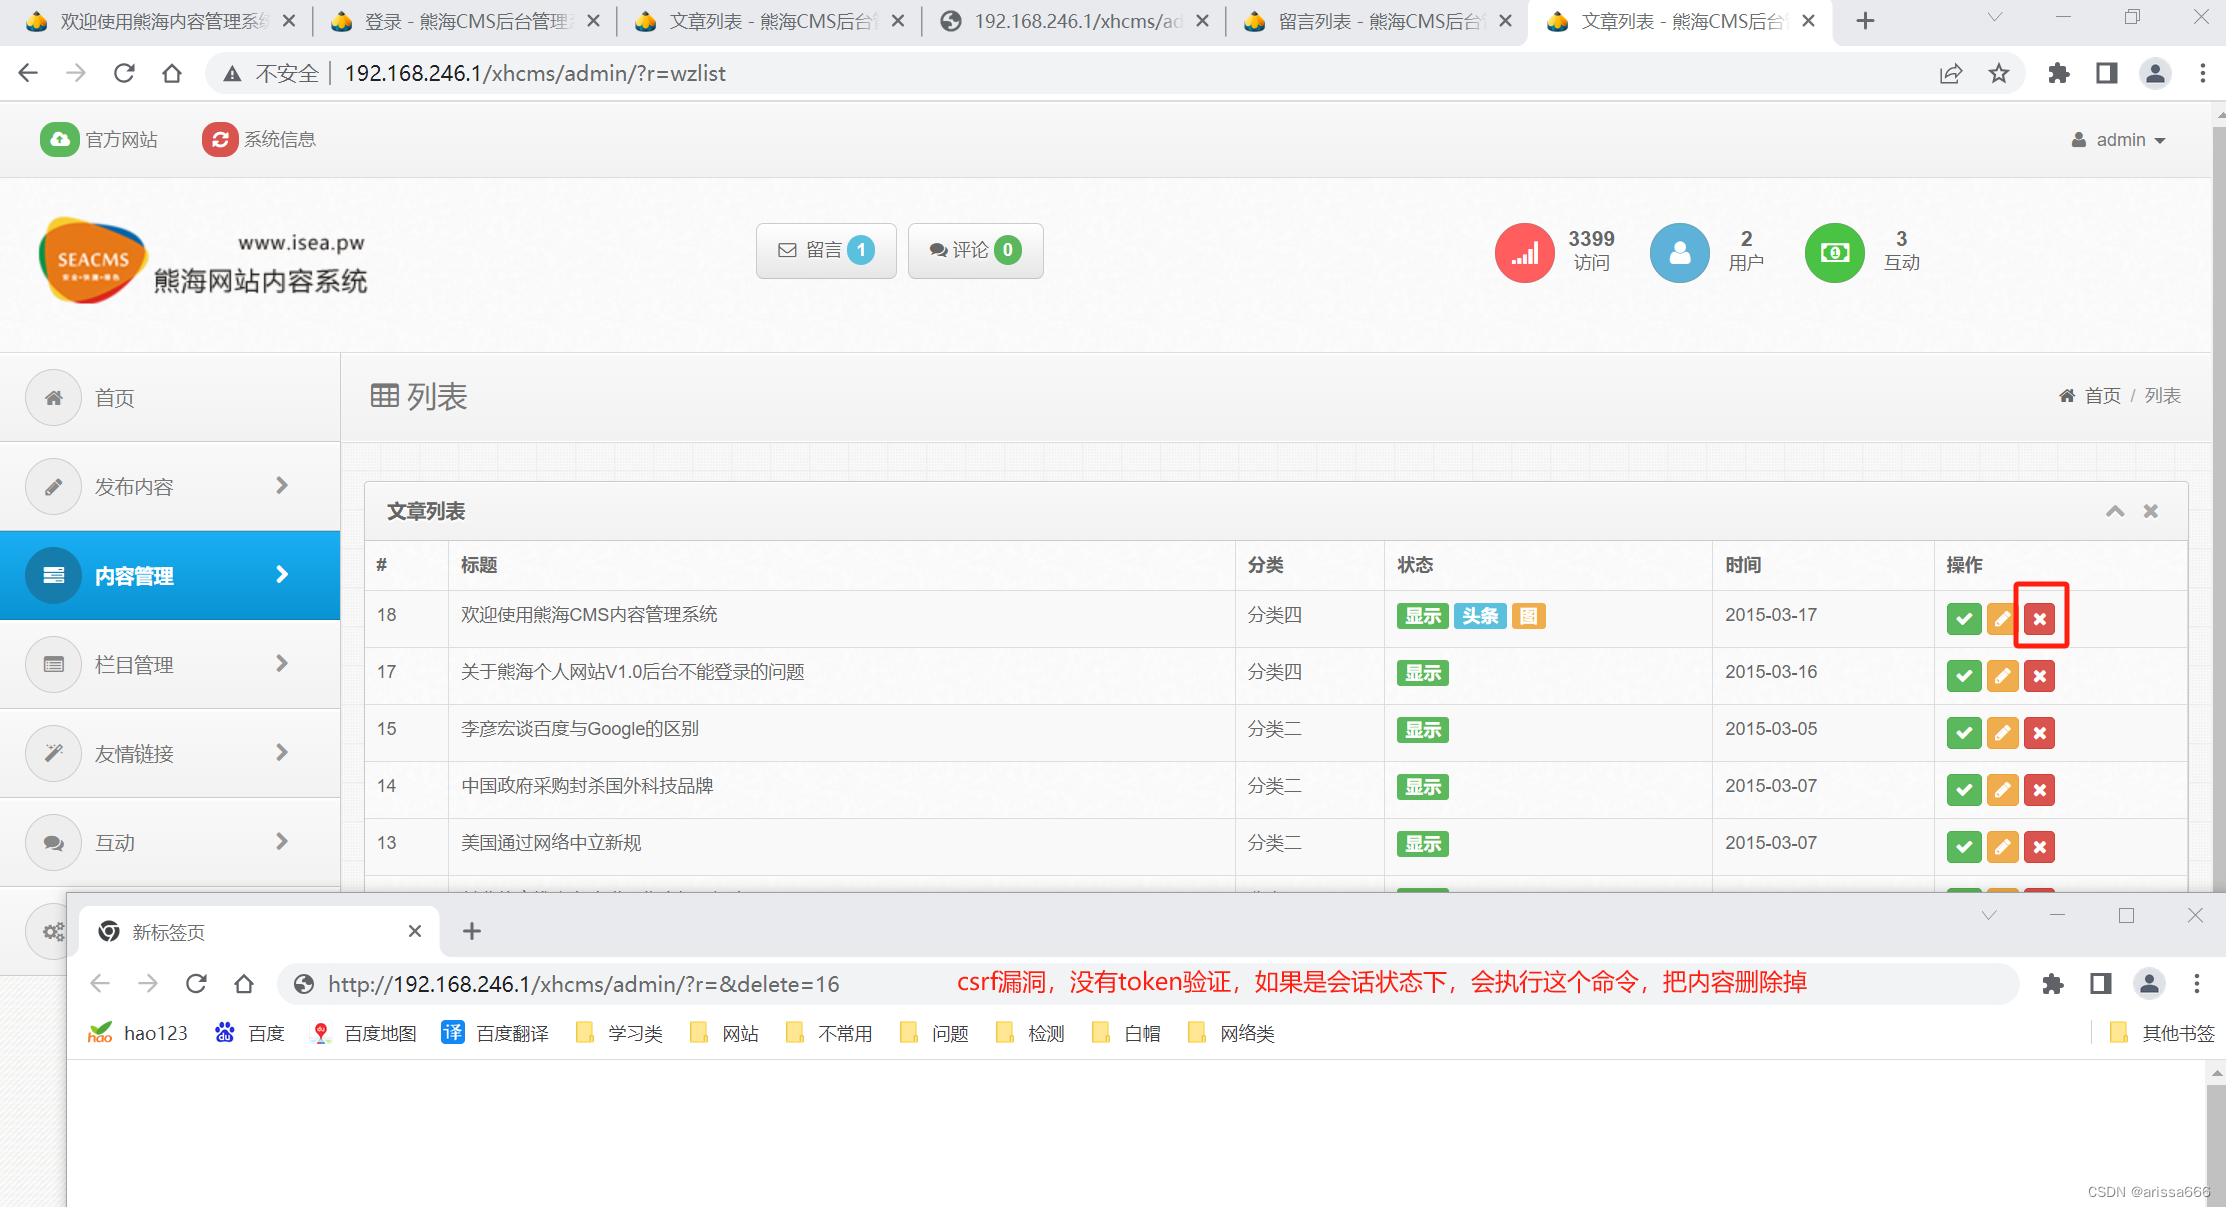The width and height of the screenshot is (2226, 1207).
Task: Edit article 18 with the orange pencil icon
Action: tap(2001, 619)
